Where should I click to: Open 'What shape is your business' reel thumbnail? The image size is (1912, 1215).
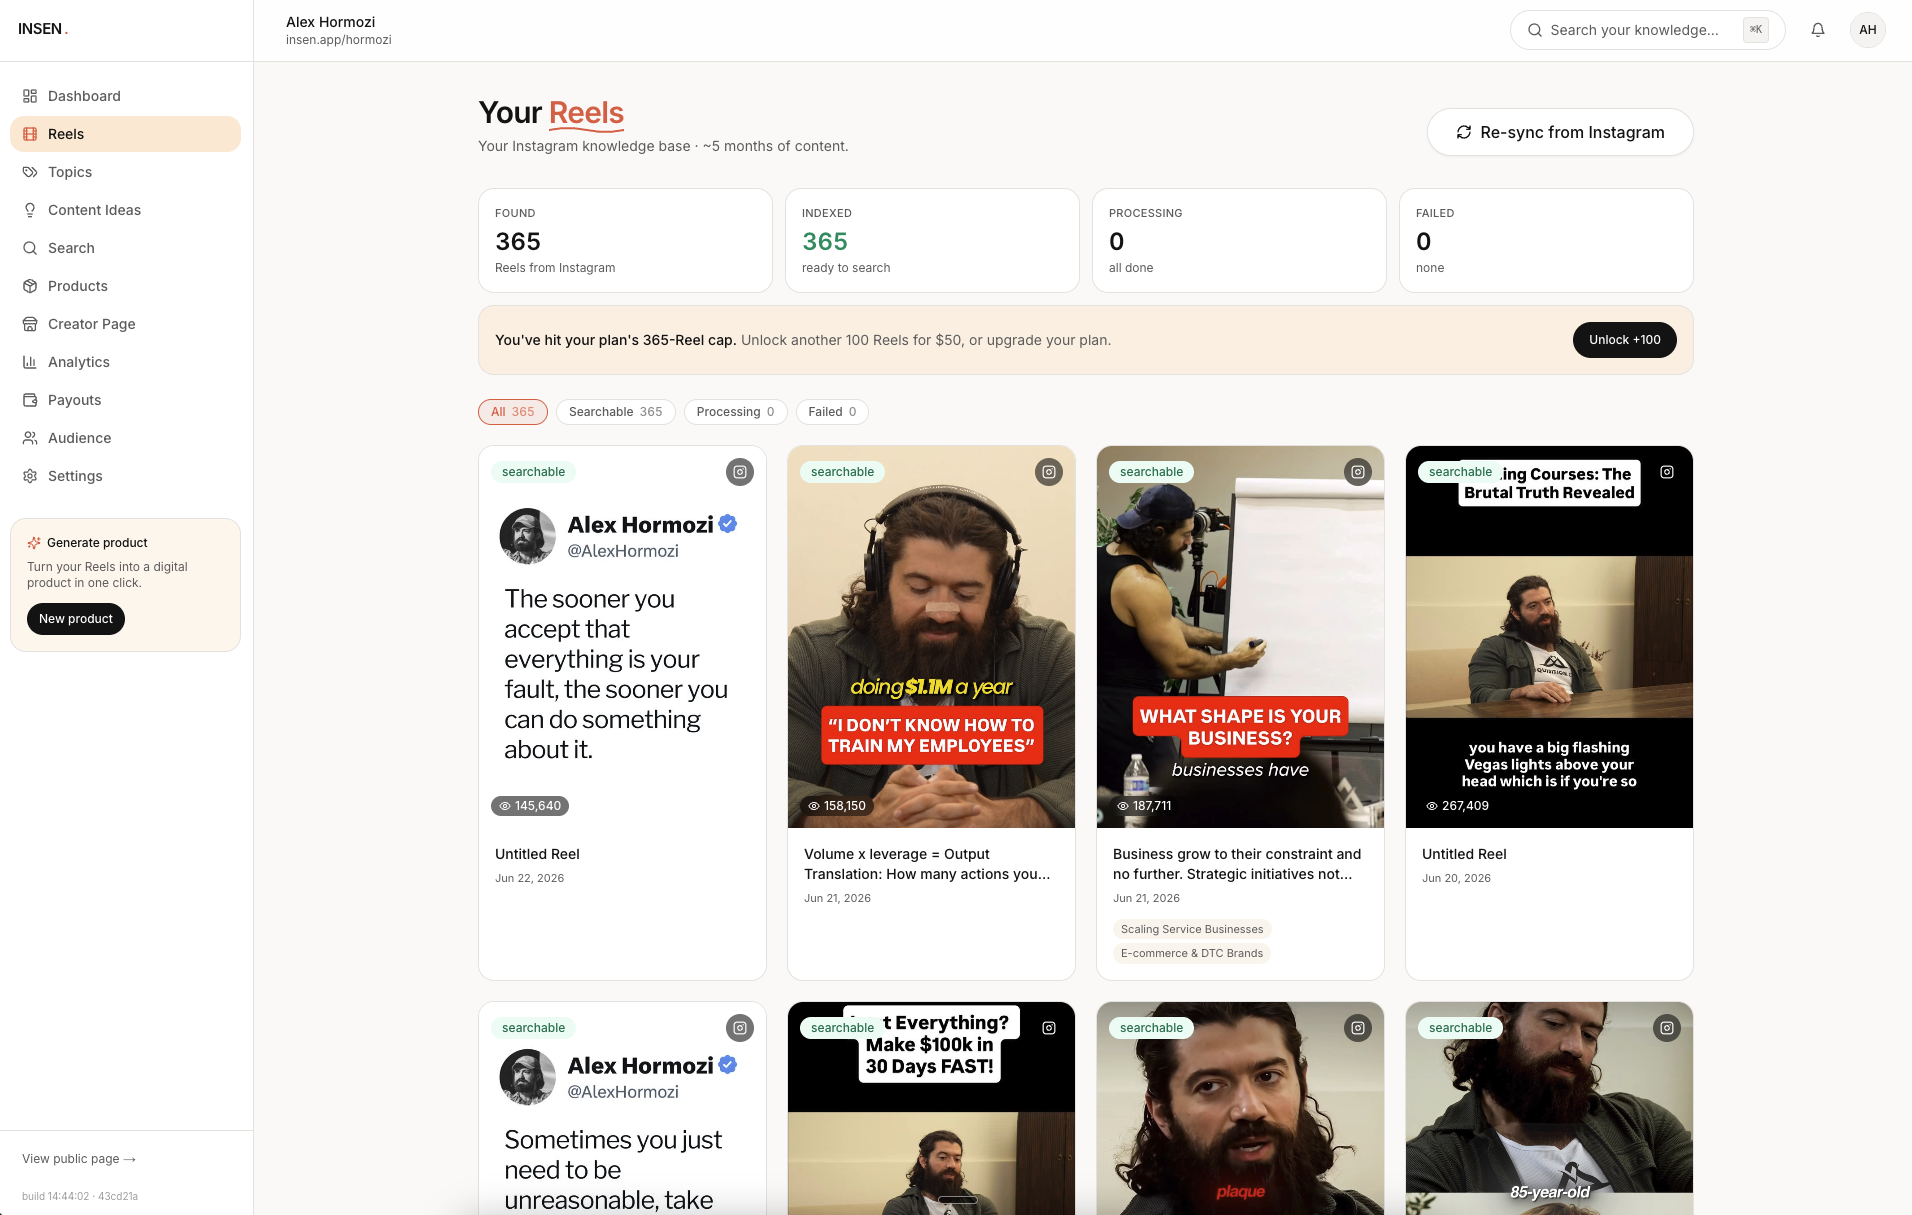coord(1240,637)
